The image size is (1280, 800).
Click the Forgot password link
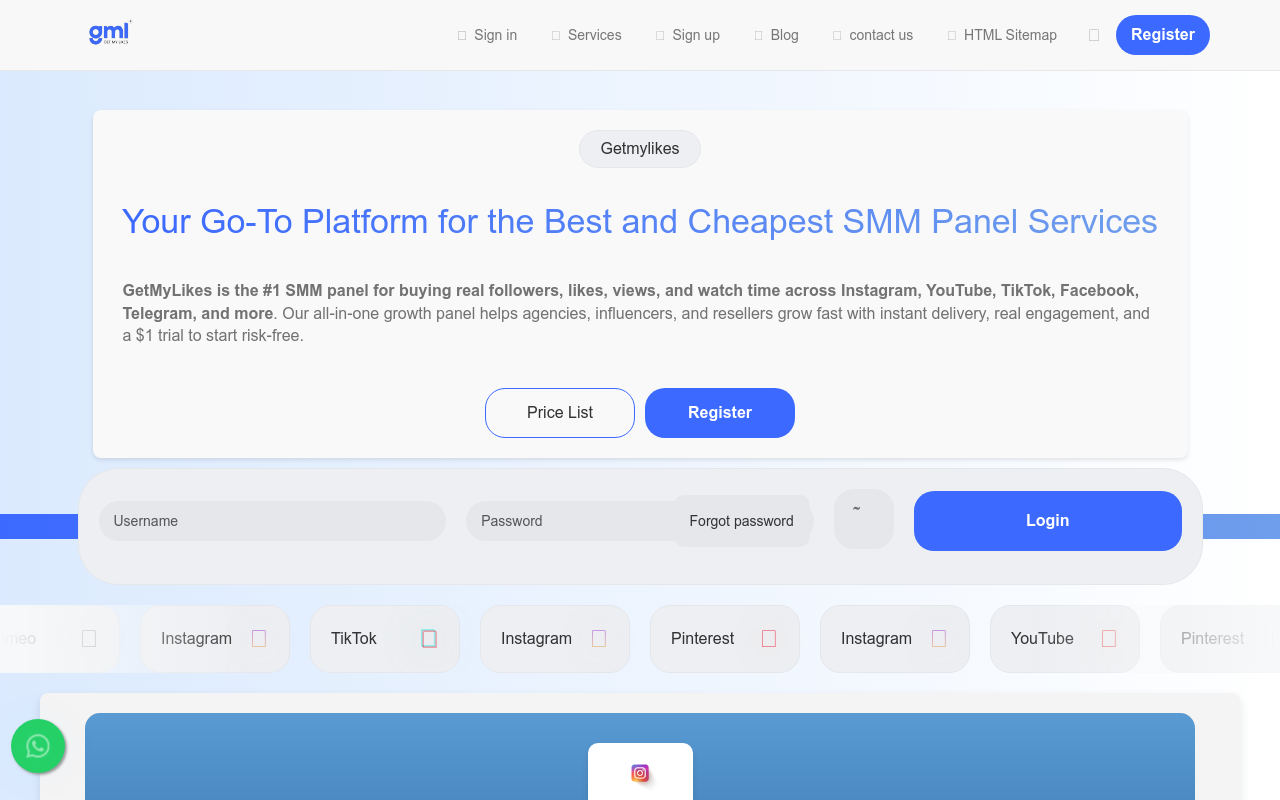[x=741, y=521]
